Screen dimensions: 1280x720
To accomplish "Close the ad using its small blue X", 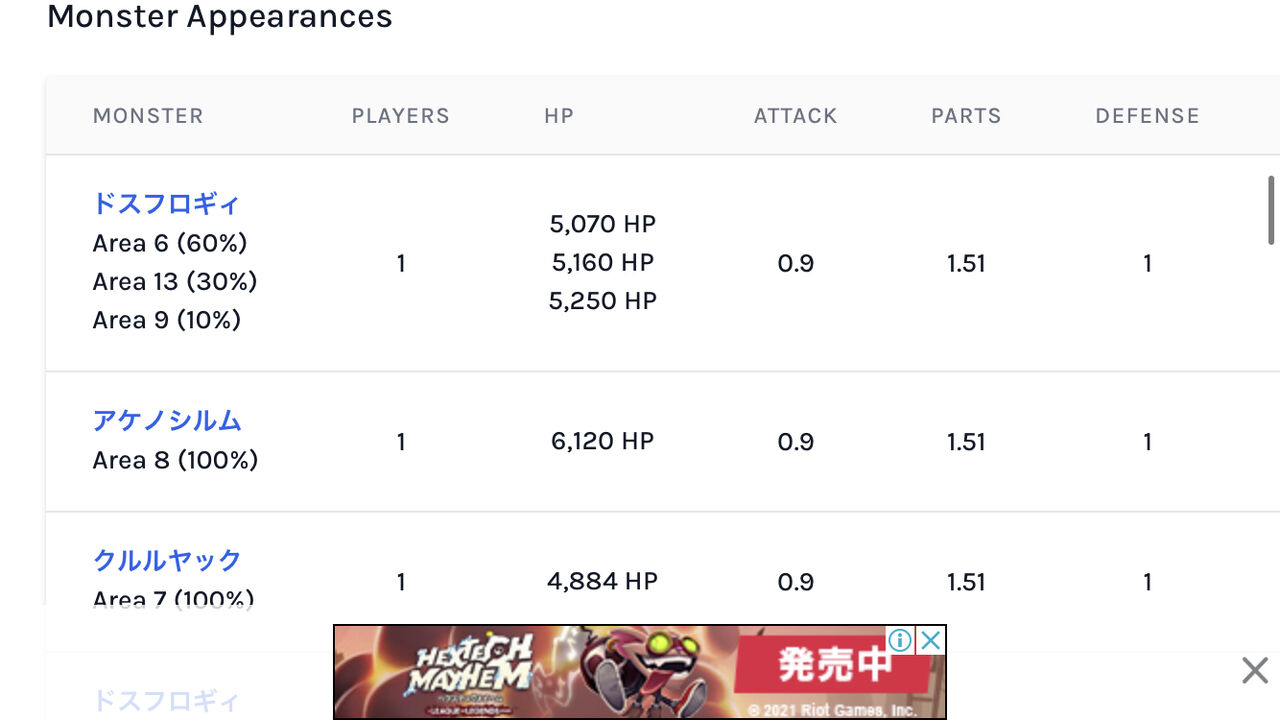I will click(x=930, y=640).
